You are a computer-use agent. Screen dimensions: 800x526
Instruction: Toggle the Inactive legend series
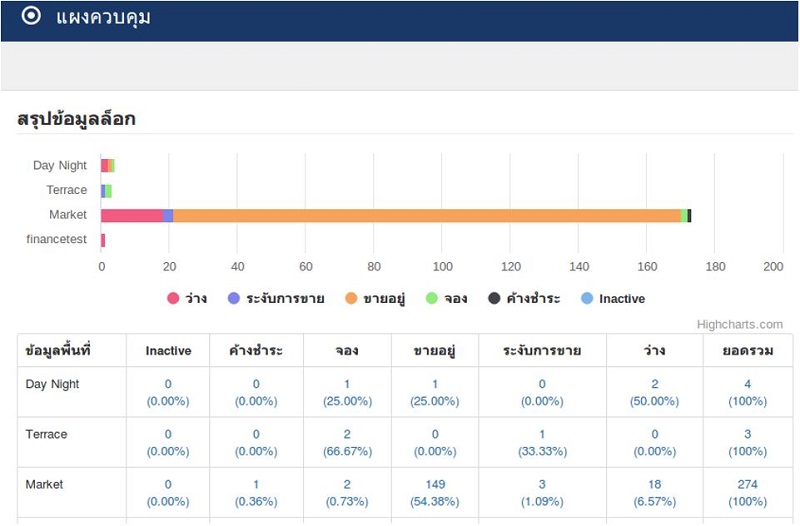tap(613, 298)
